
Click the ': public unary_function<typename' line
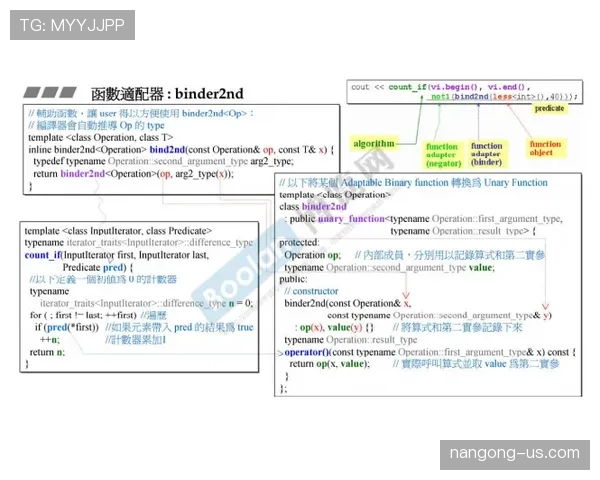423,219
